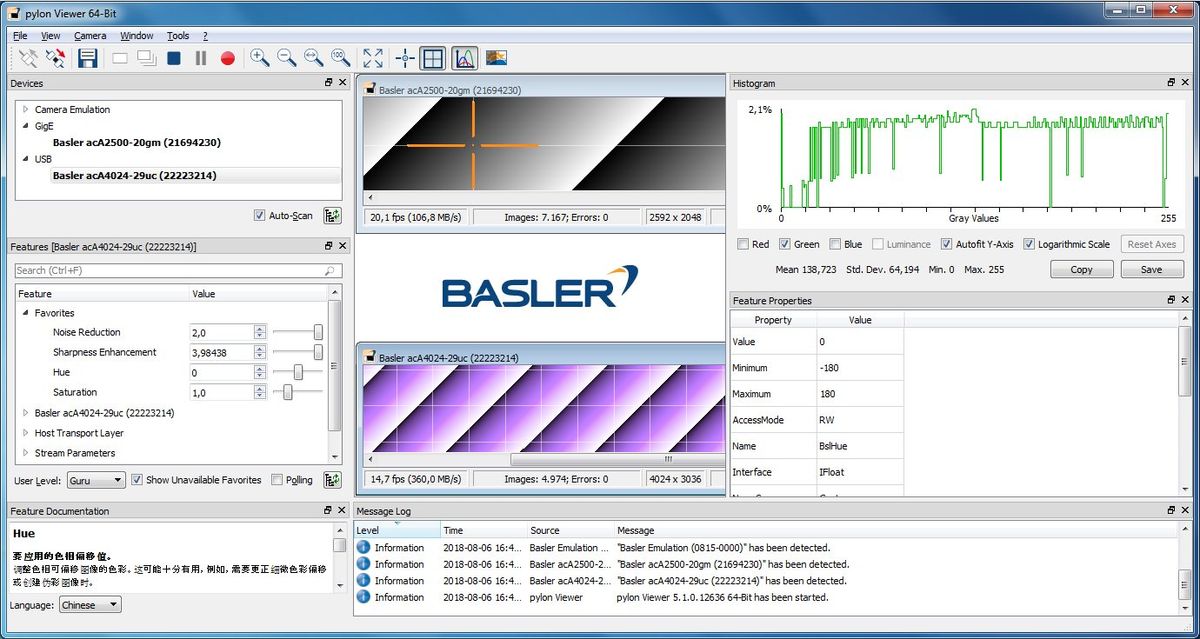Stop image acquisition with the blue square
This screenshot has height=639, width=1200.
pyautogui.click(x=174, y=58)
